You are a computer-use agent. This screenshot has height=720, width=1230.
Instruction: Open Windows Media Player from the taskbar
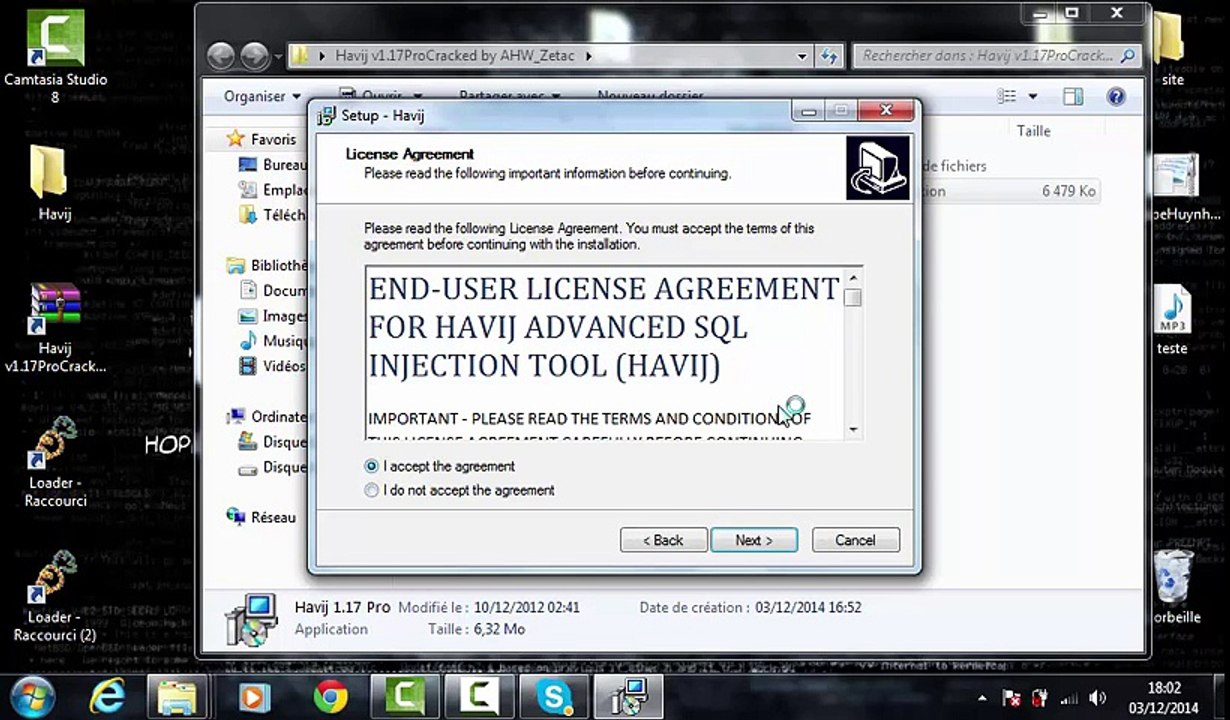(x=254, y=696)
